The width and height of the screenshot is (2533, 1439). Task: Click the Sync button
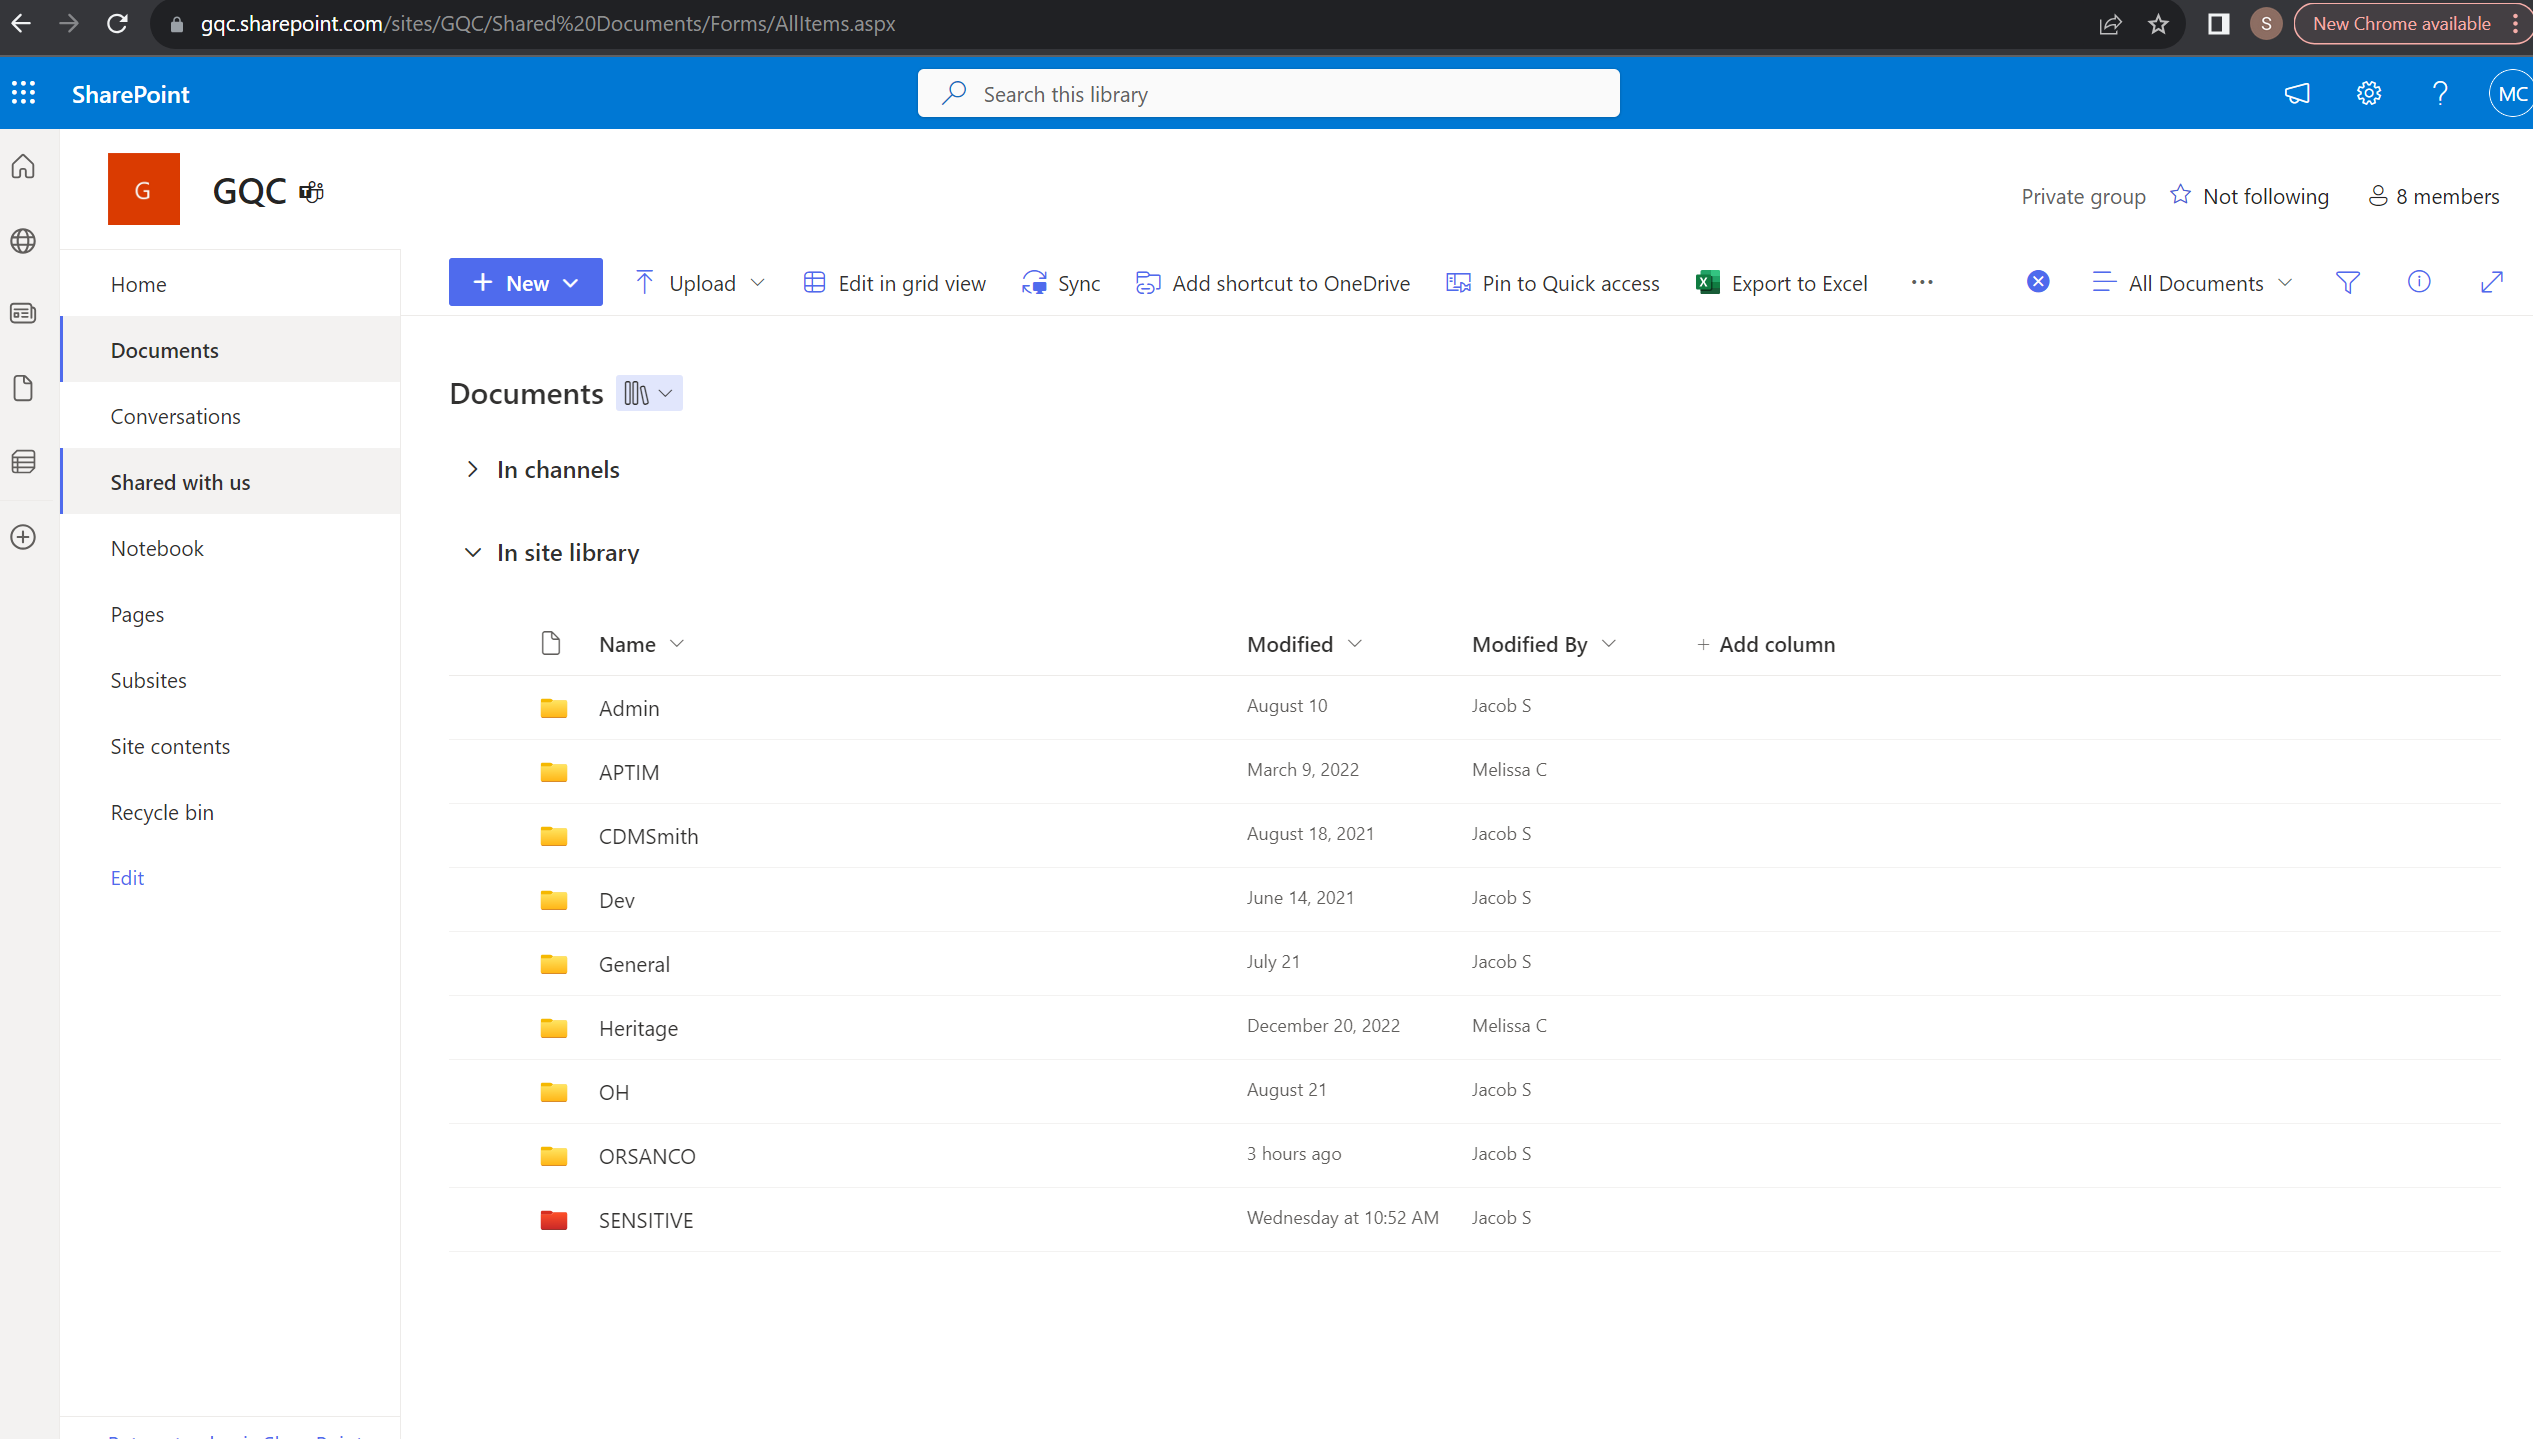click(x=1061, y=283)
